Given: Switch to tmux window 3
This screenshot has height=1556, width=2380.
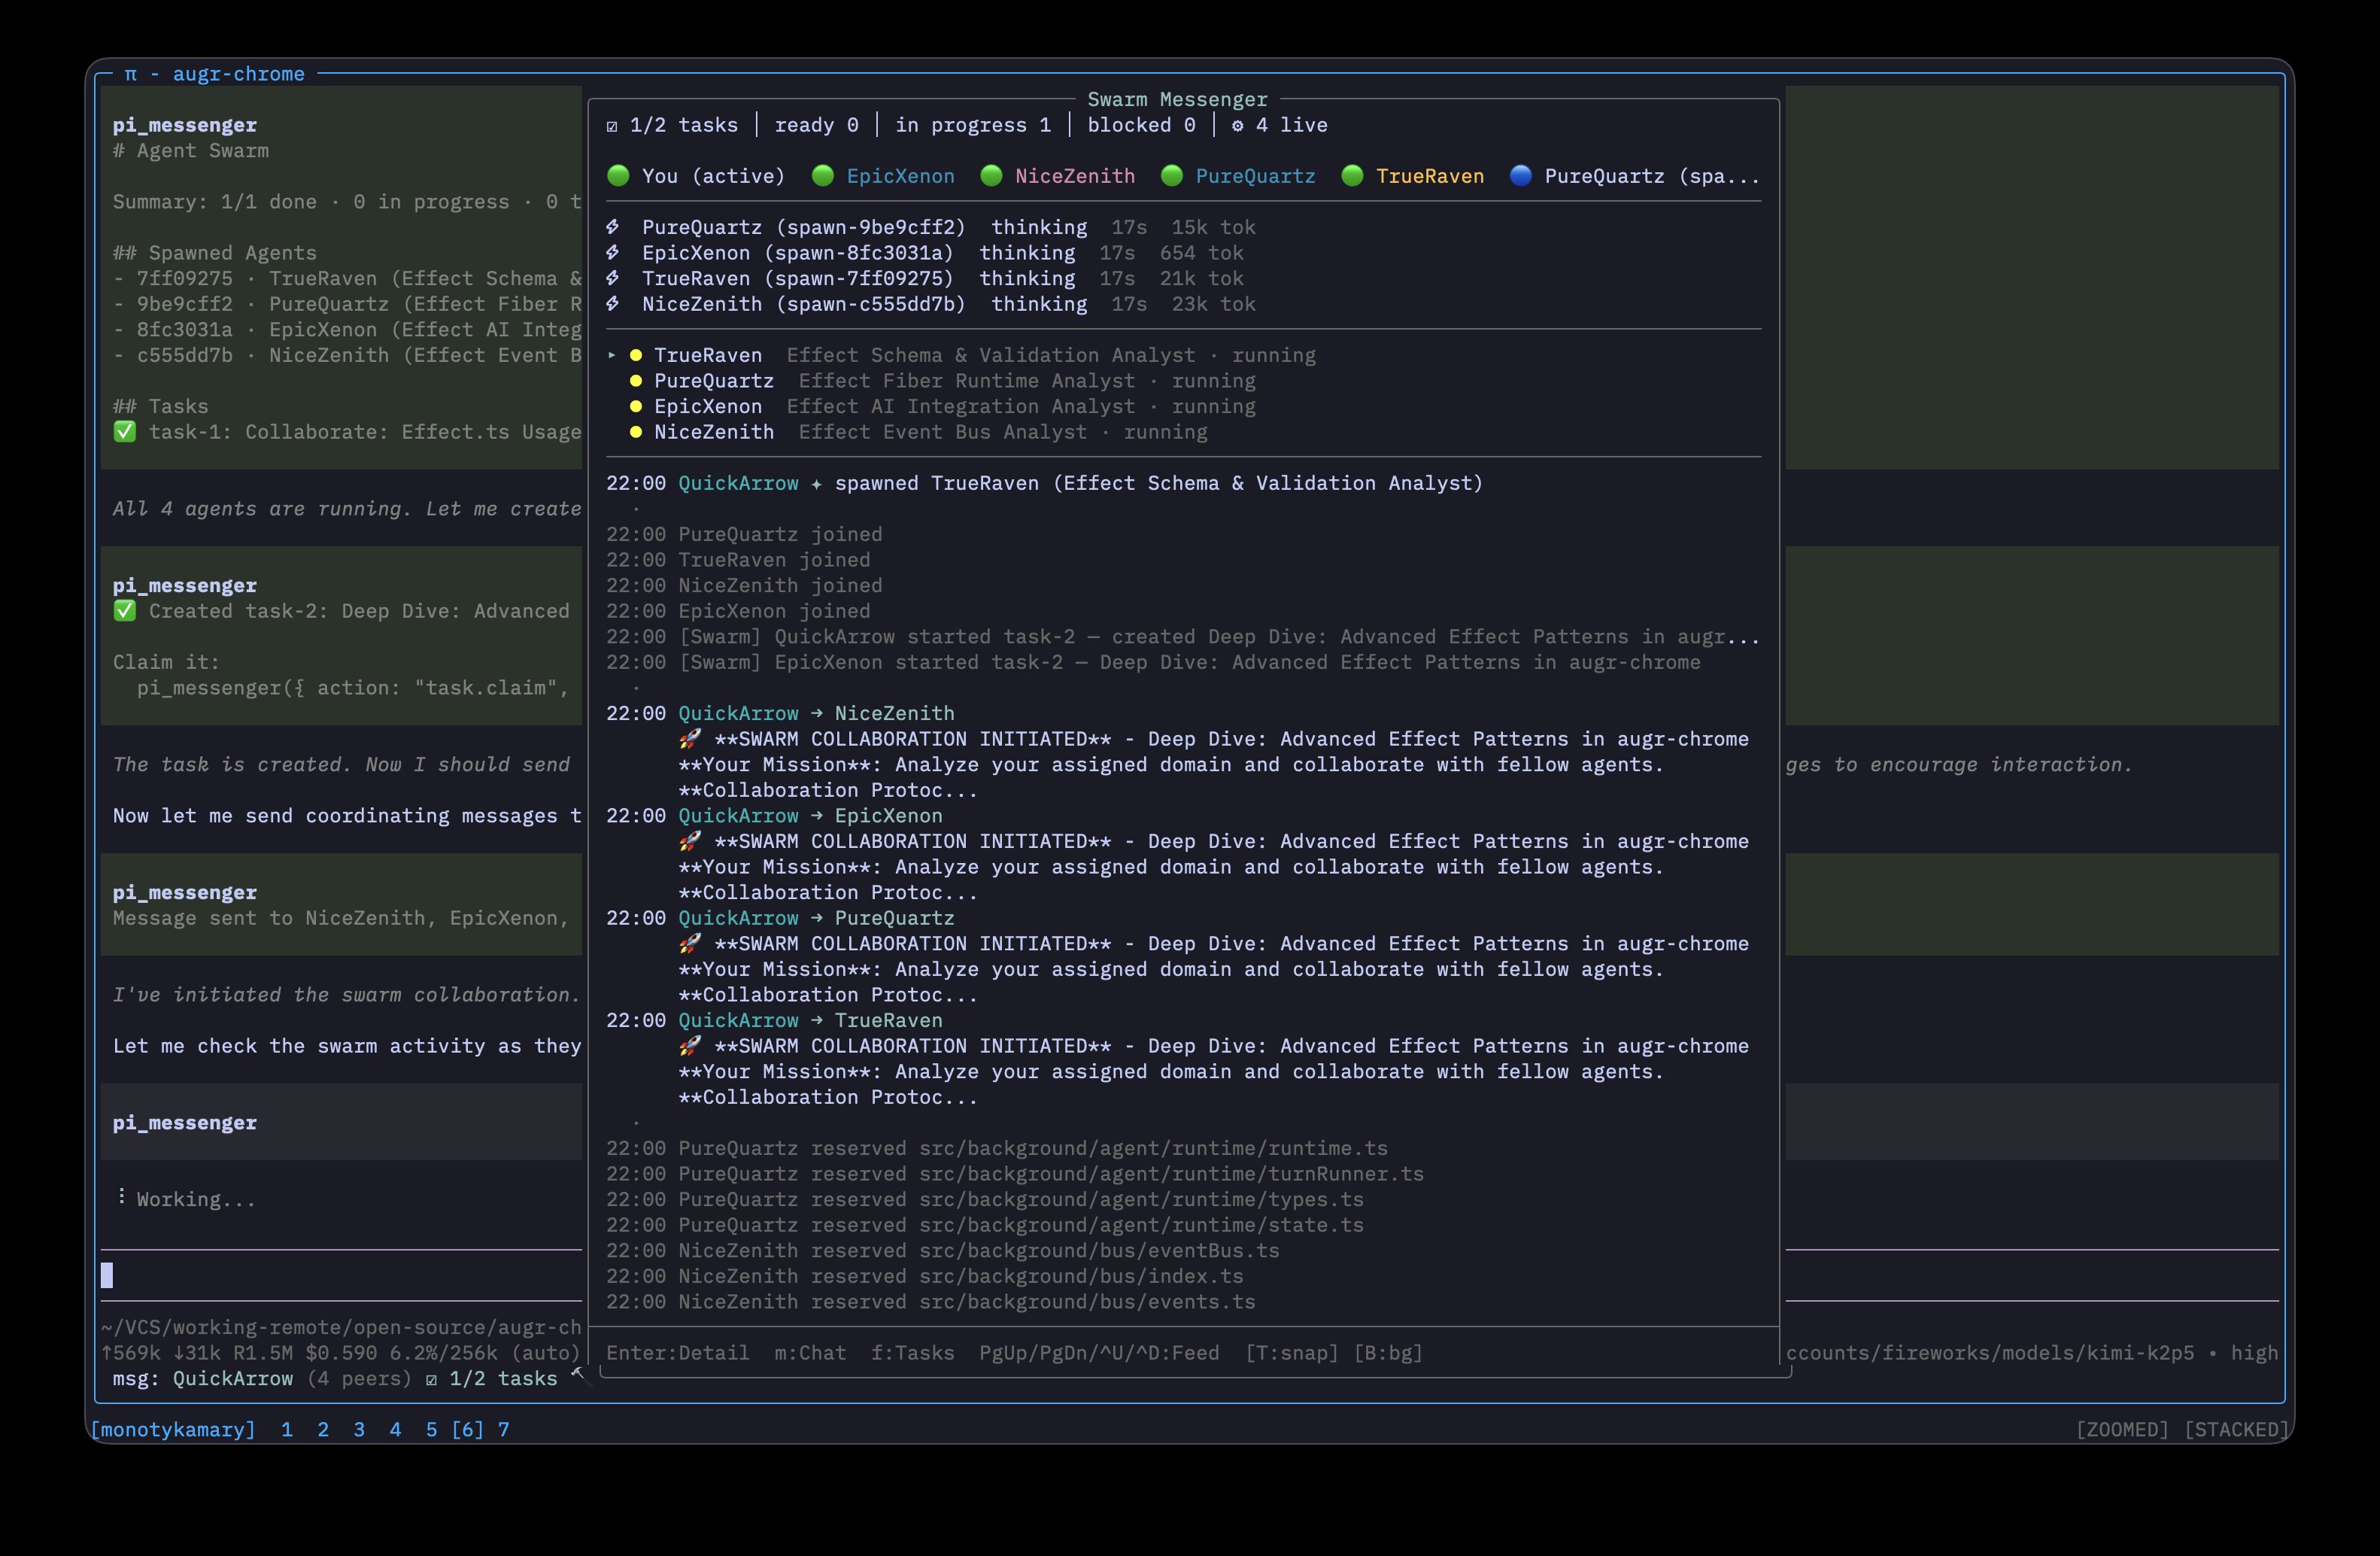Looking at the screenshot, I should click(x=359, y=1430).
